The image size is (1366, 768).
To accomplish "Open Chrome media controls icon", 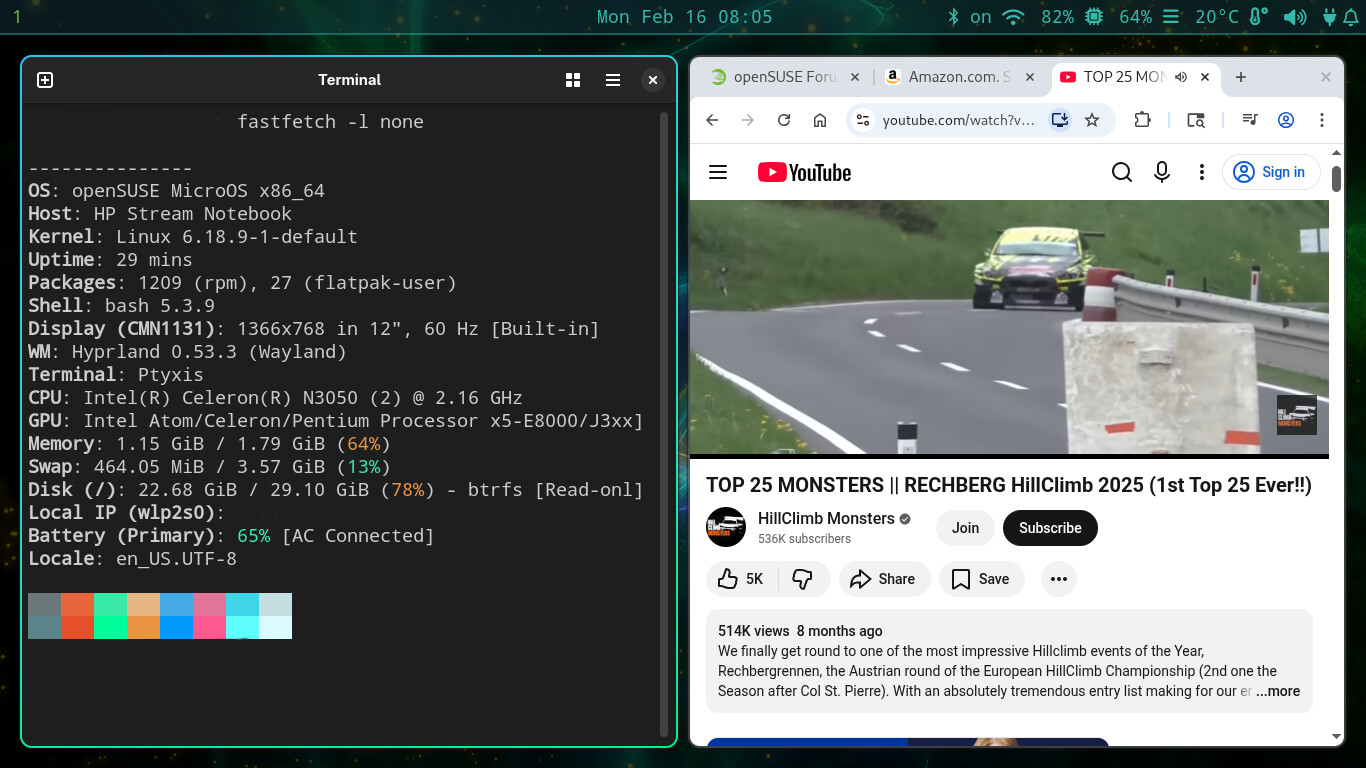I will pyautogui.click(x=1249, y=120).
